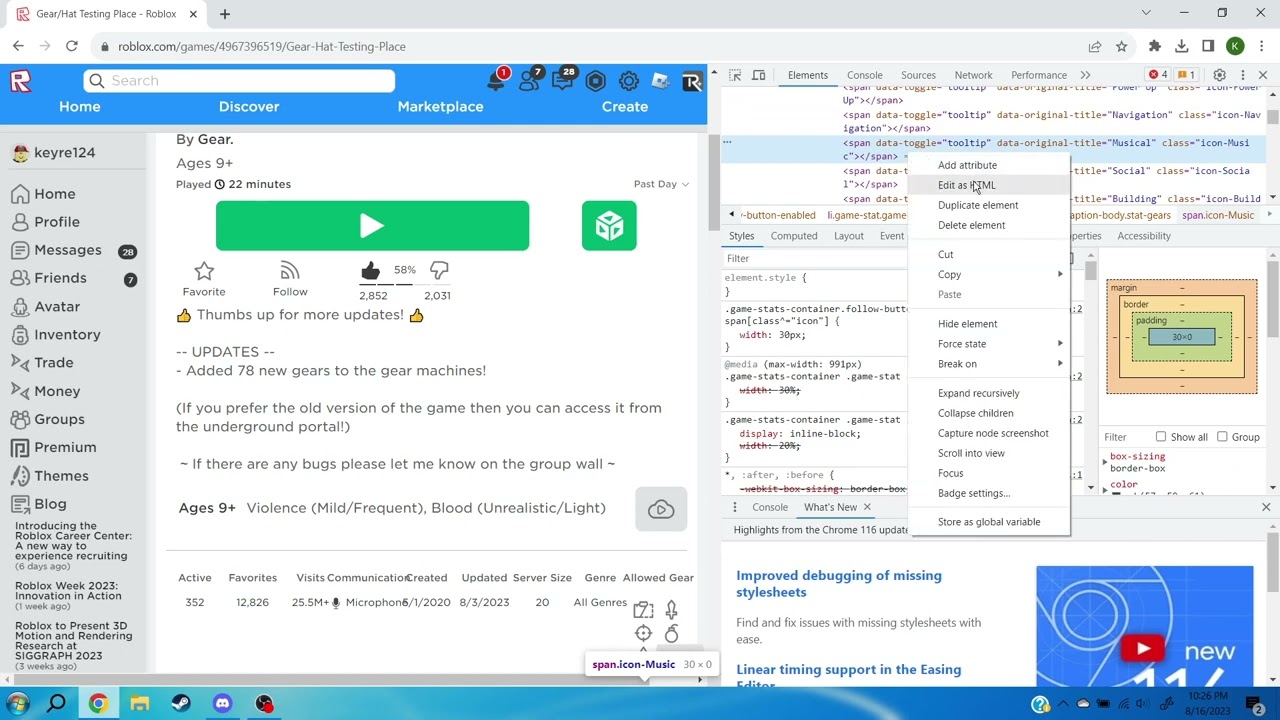Choose Store as global variable
Viewport: 1280px width, 720px height.
[990, 522]
